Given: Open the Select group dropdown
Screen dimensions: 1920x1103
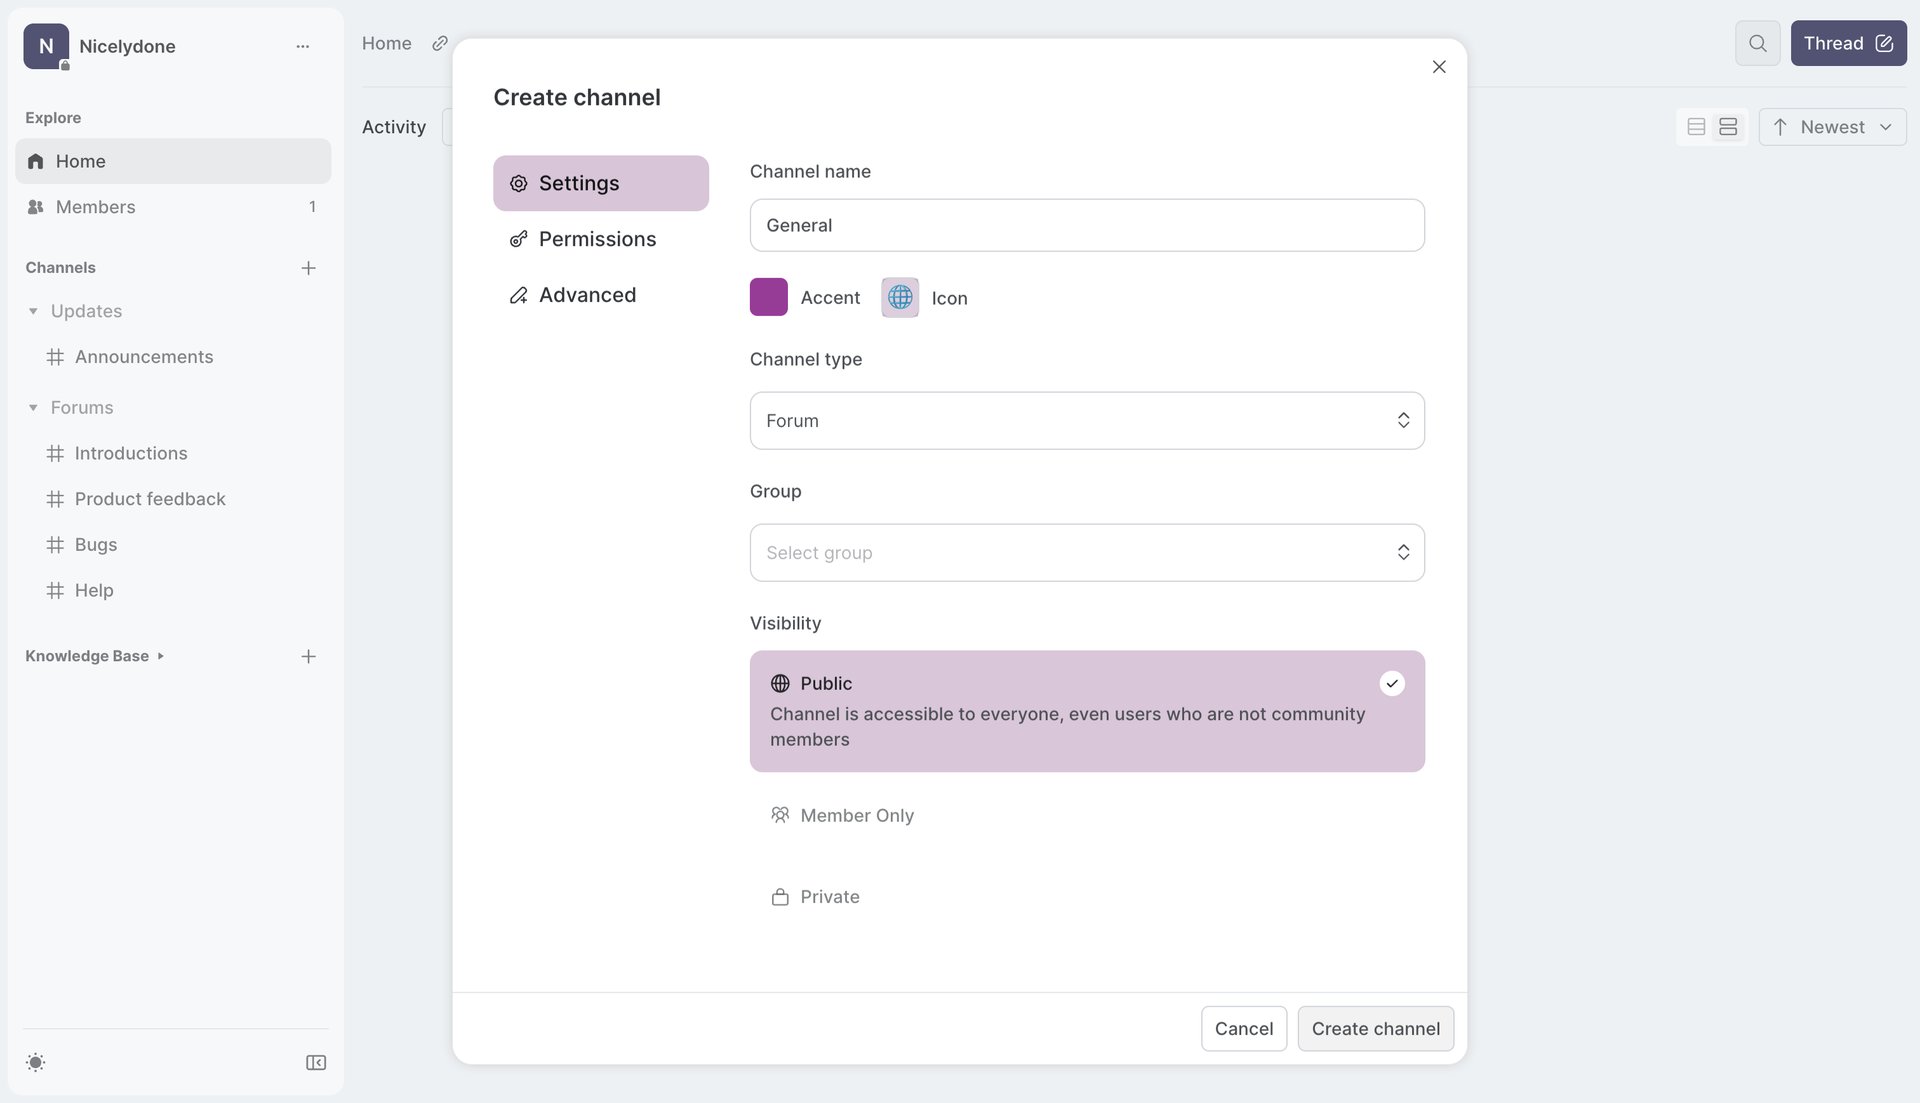Looking at the screenshot, I should pos(1086,552).
